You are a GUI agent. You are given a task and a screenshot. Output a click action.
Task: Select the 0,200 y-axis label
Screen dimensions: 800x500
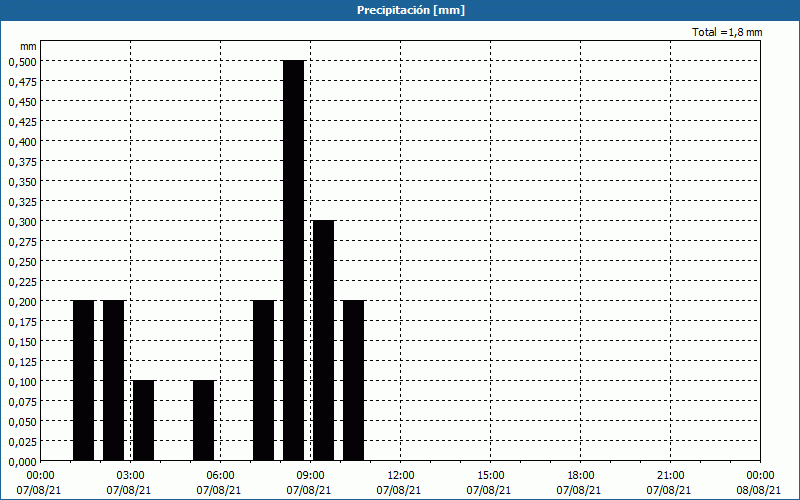(22, 302)
